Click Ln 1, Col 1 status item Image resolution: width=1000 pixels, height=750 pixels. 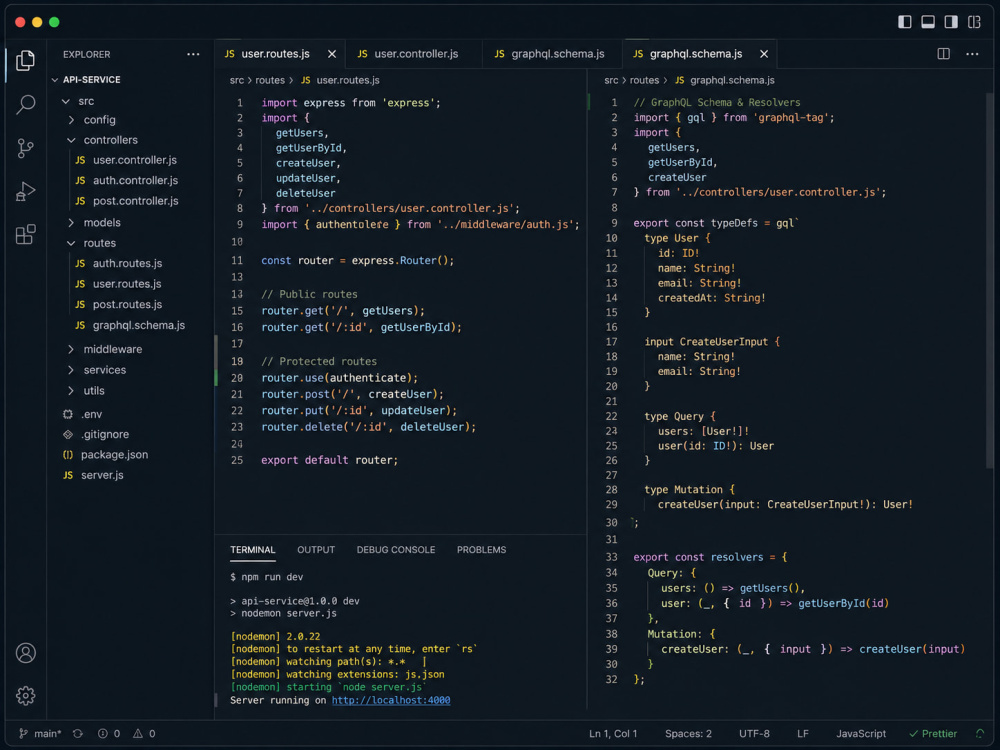click(613, 733)
